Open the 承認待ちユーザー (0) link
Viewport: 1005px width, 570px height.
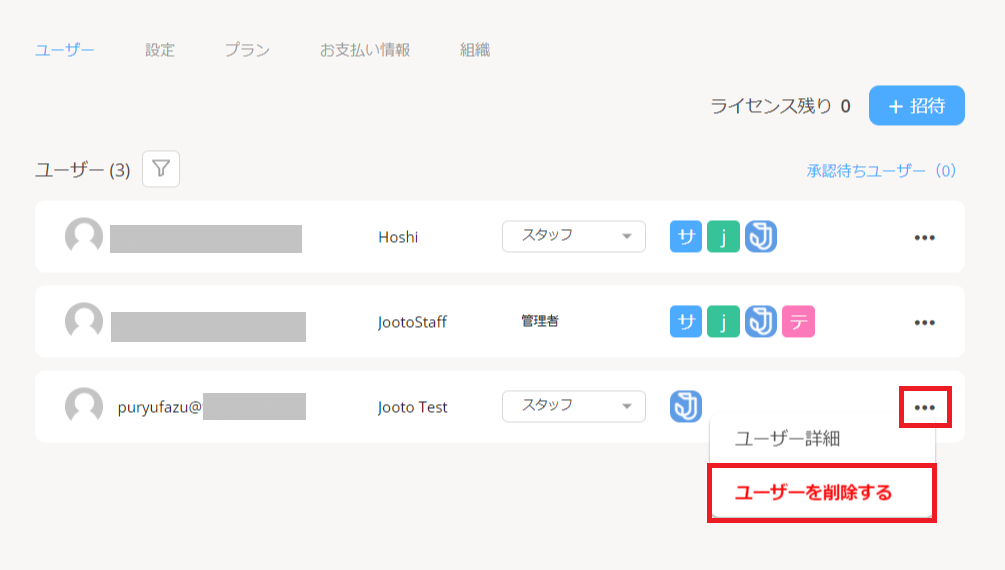tap(881, 171)
